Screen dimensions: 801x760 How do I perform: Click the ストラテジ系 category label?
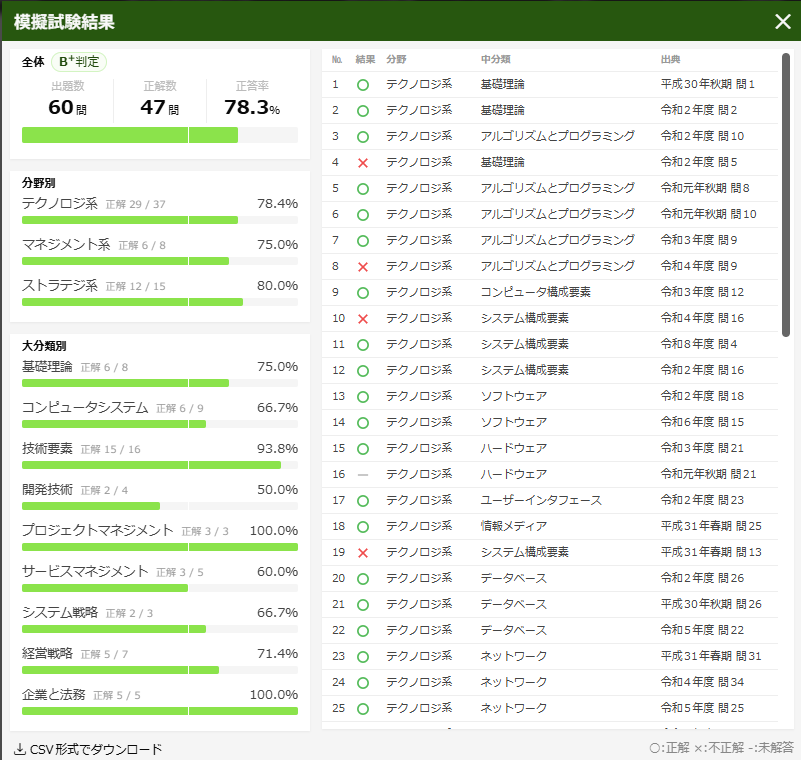coord(60,285)
